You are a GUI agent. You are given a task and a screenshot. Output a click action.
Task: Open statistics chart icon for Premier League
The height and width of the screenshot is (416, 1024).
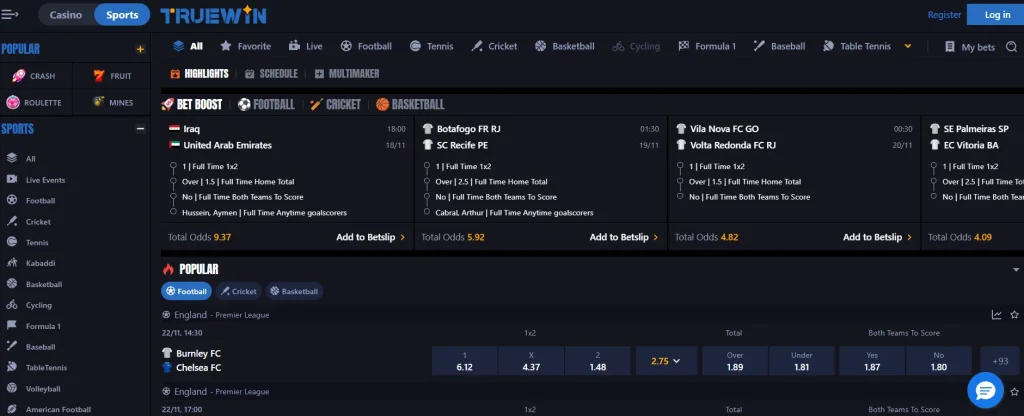pyautogui.click(x=997, y=315)
